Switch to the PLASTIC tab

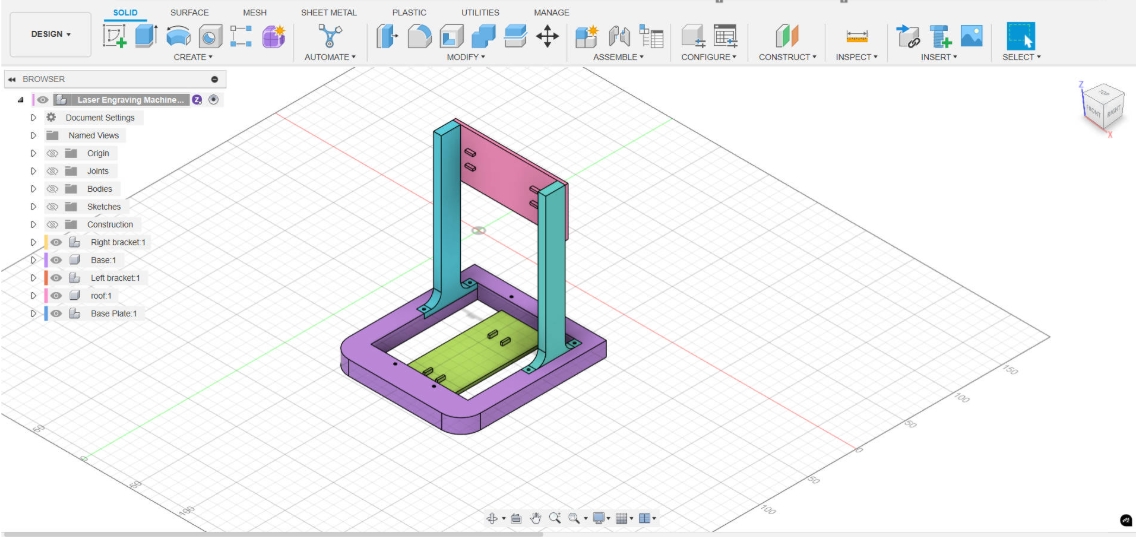[x=409, y=12]
